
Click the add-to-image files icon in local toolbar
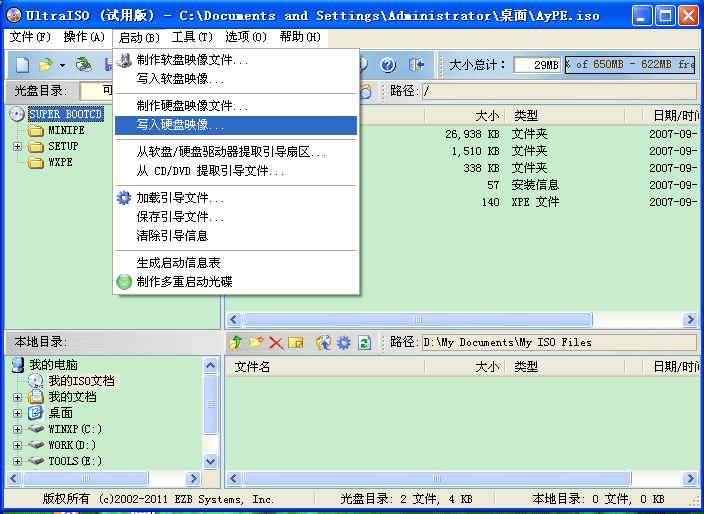323,343
